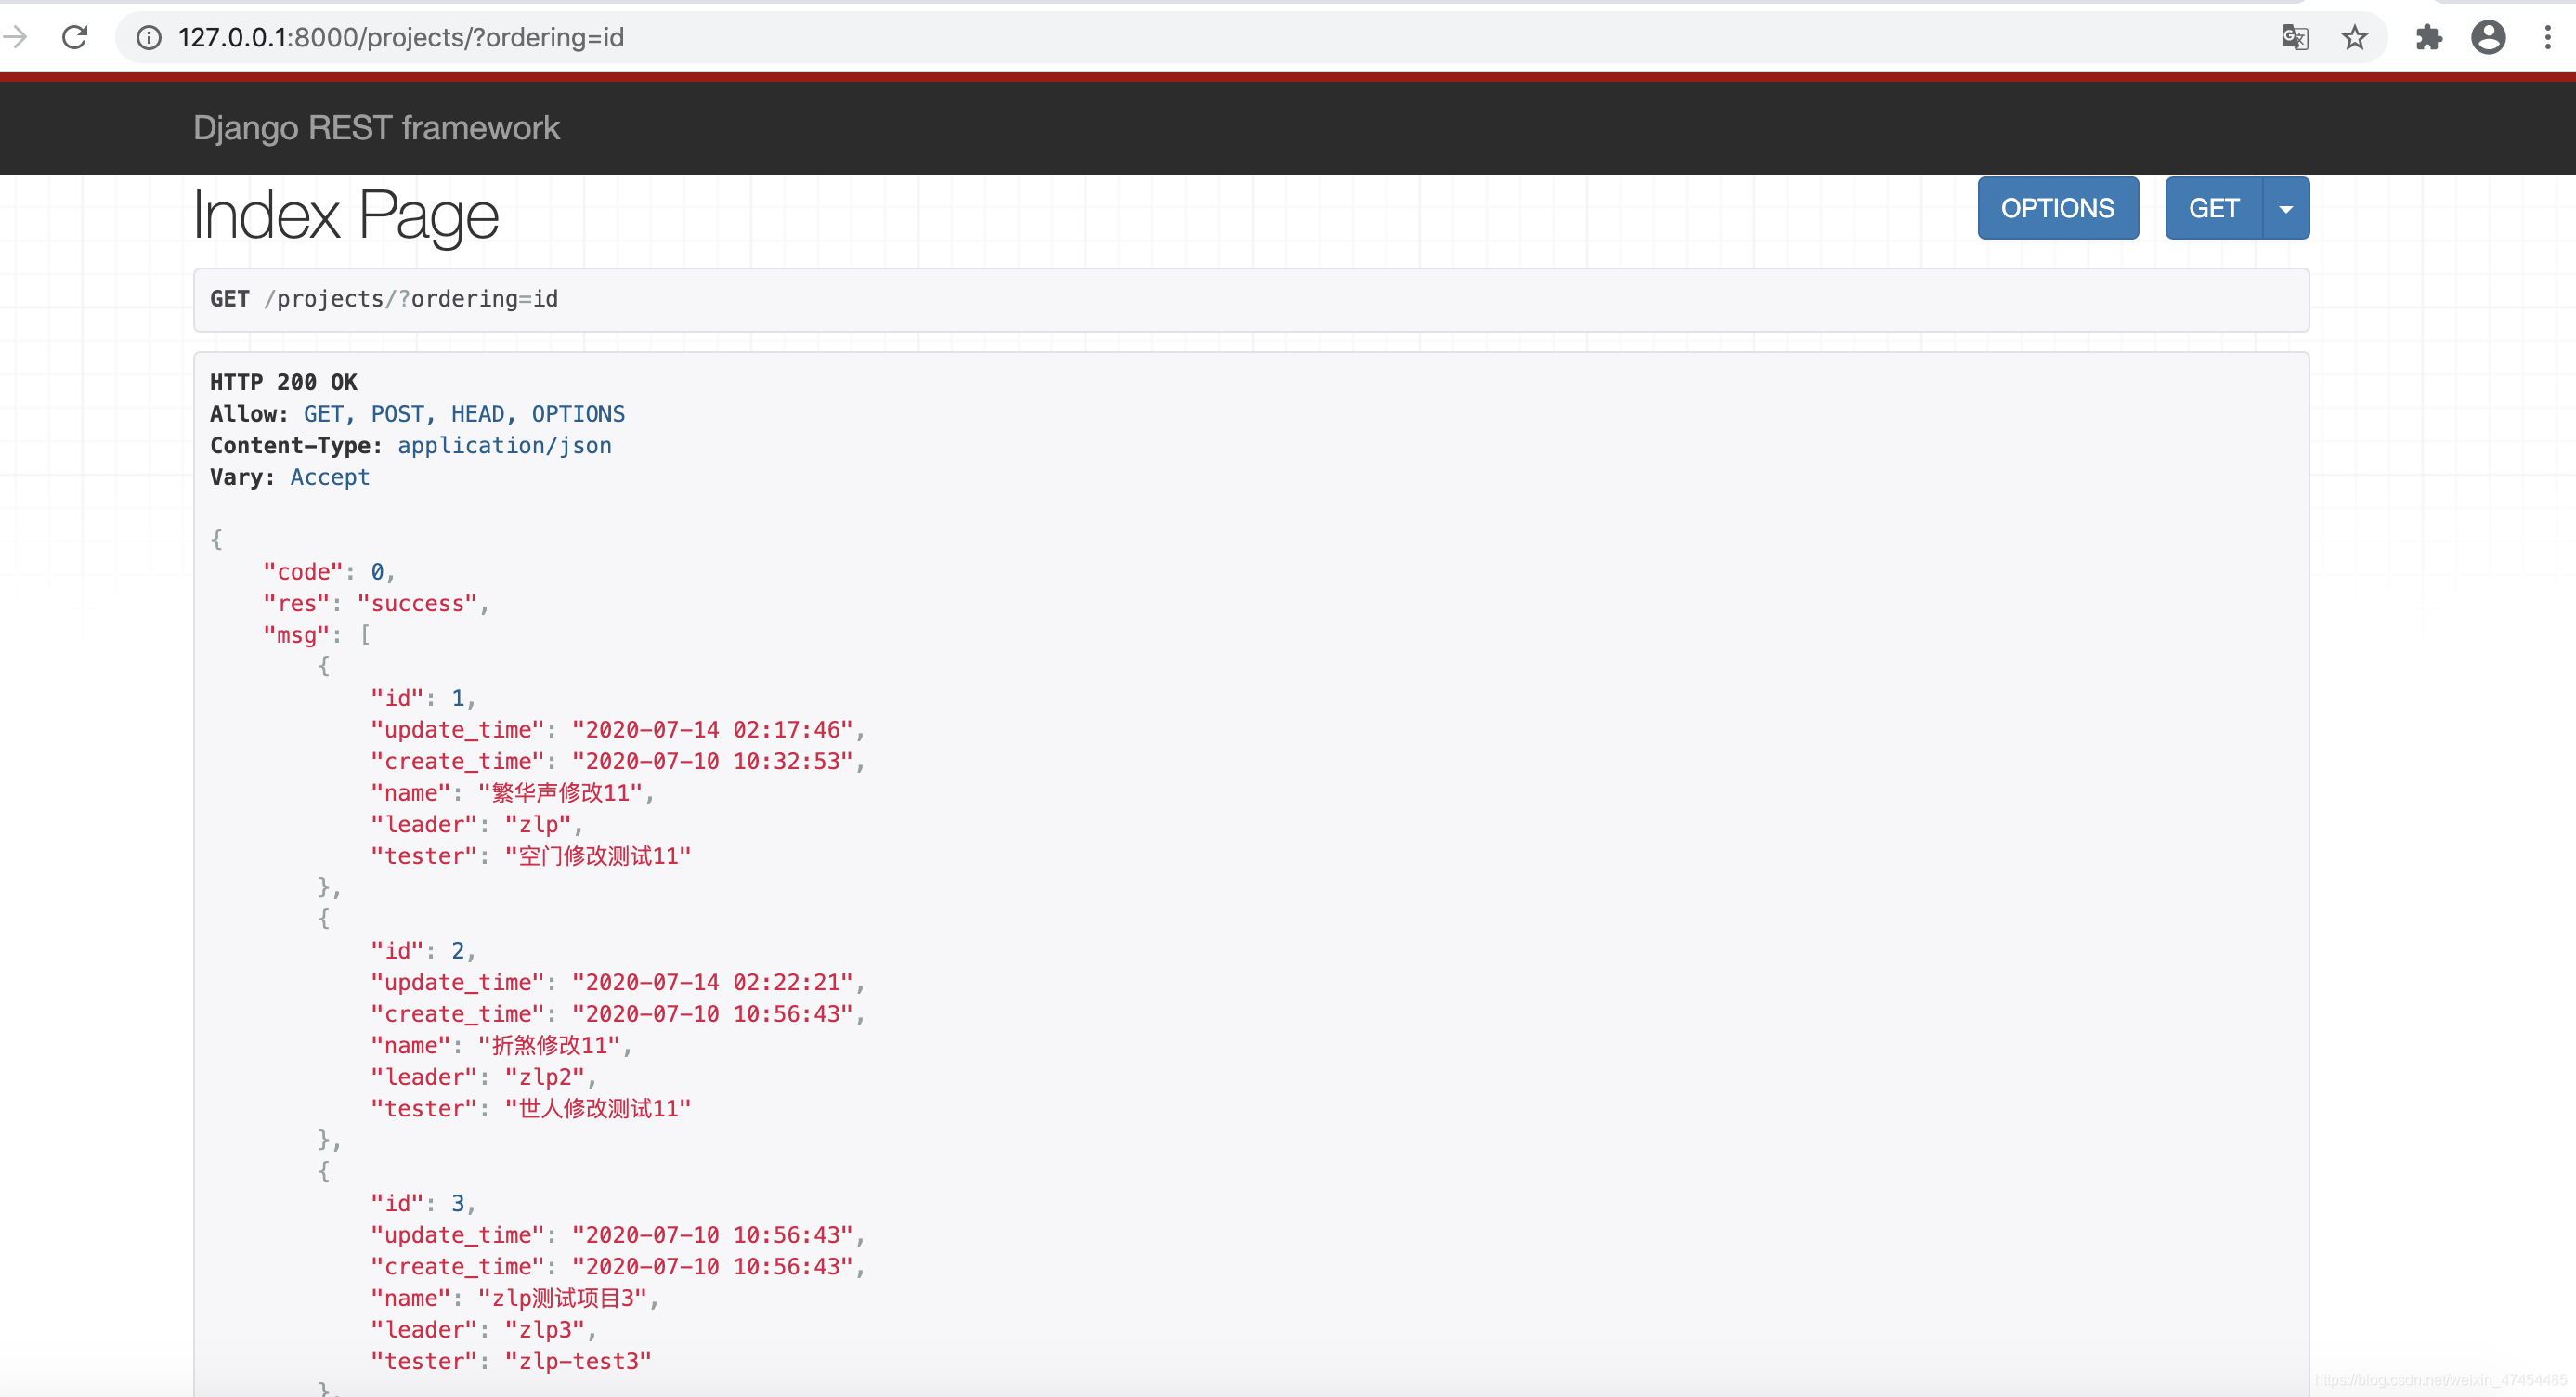This screenshot has height=1397, width=2576.
Task: Click the GET button
Action: (2213, 208)
